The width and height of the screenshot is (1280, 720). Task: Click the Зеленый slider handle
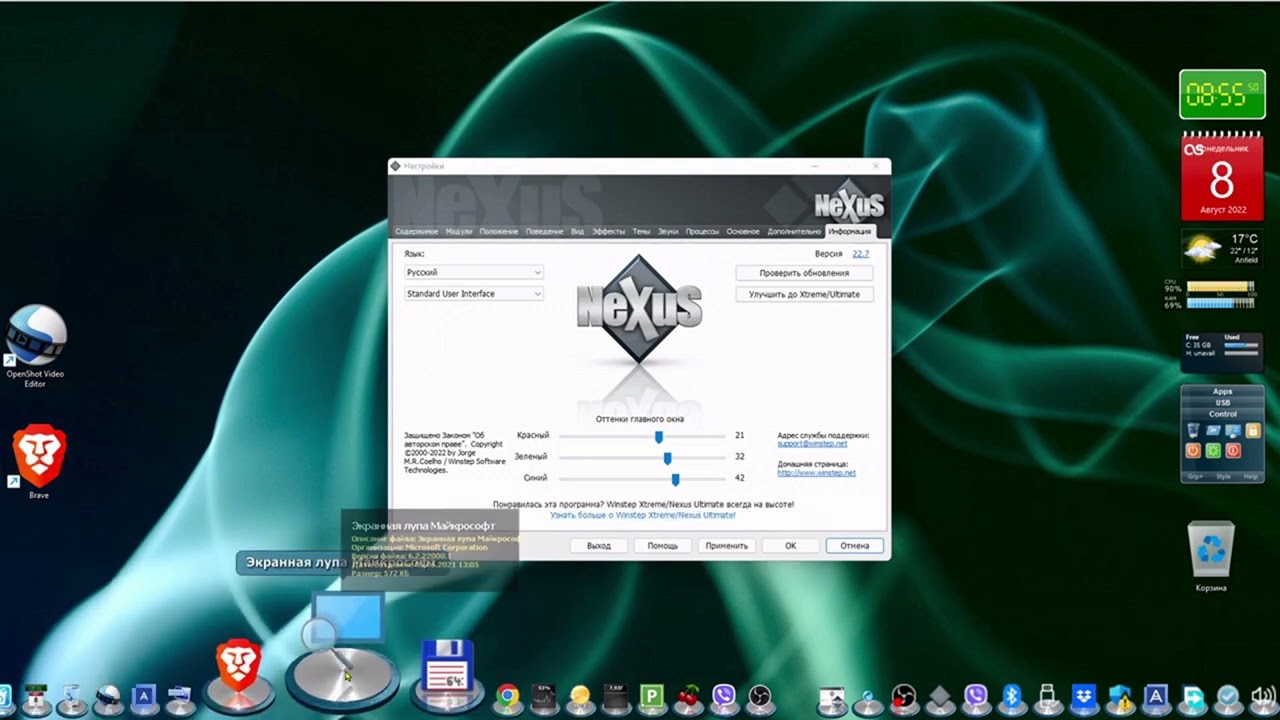[x=667, y=457]
